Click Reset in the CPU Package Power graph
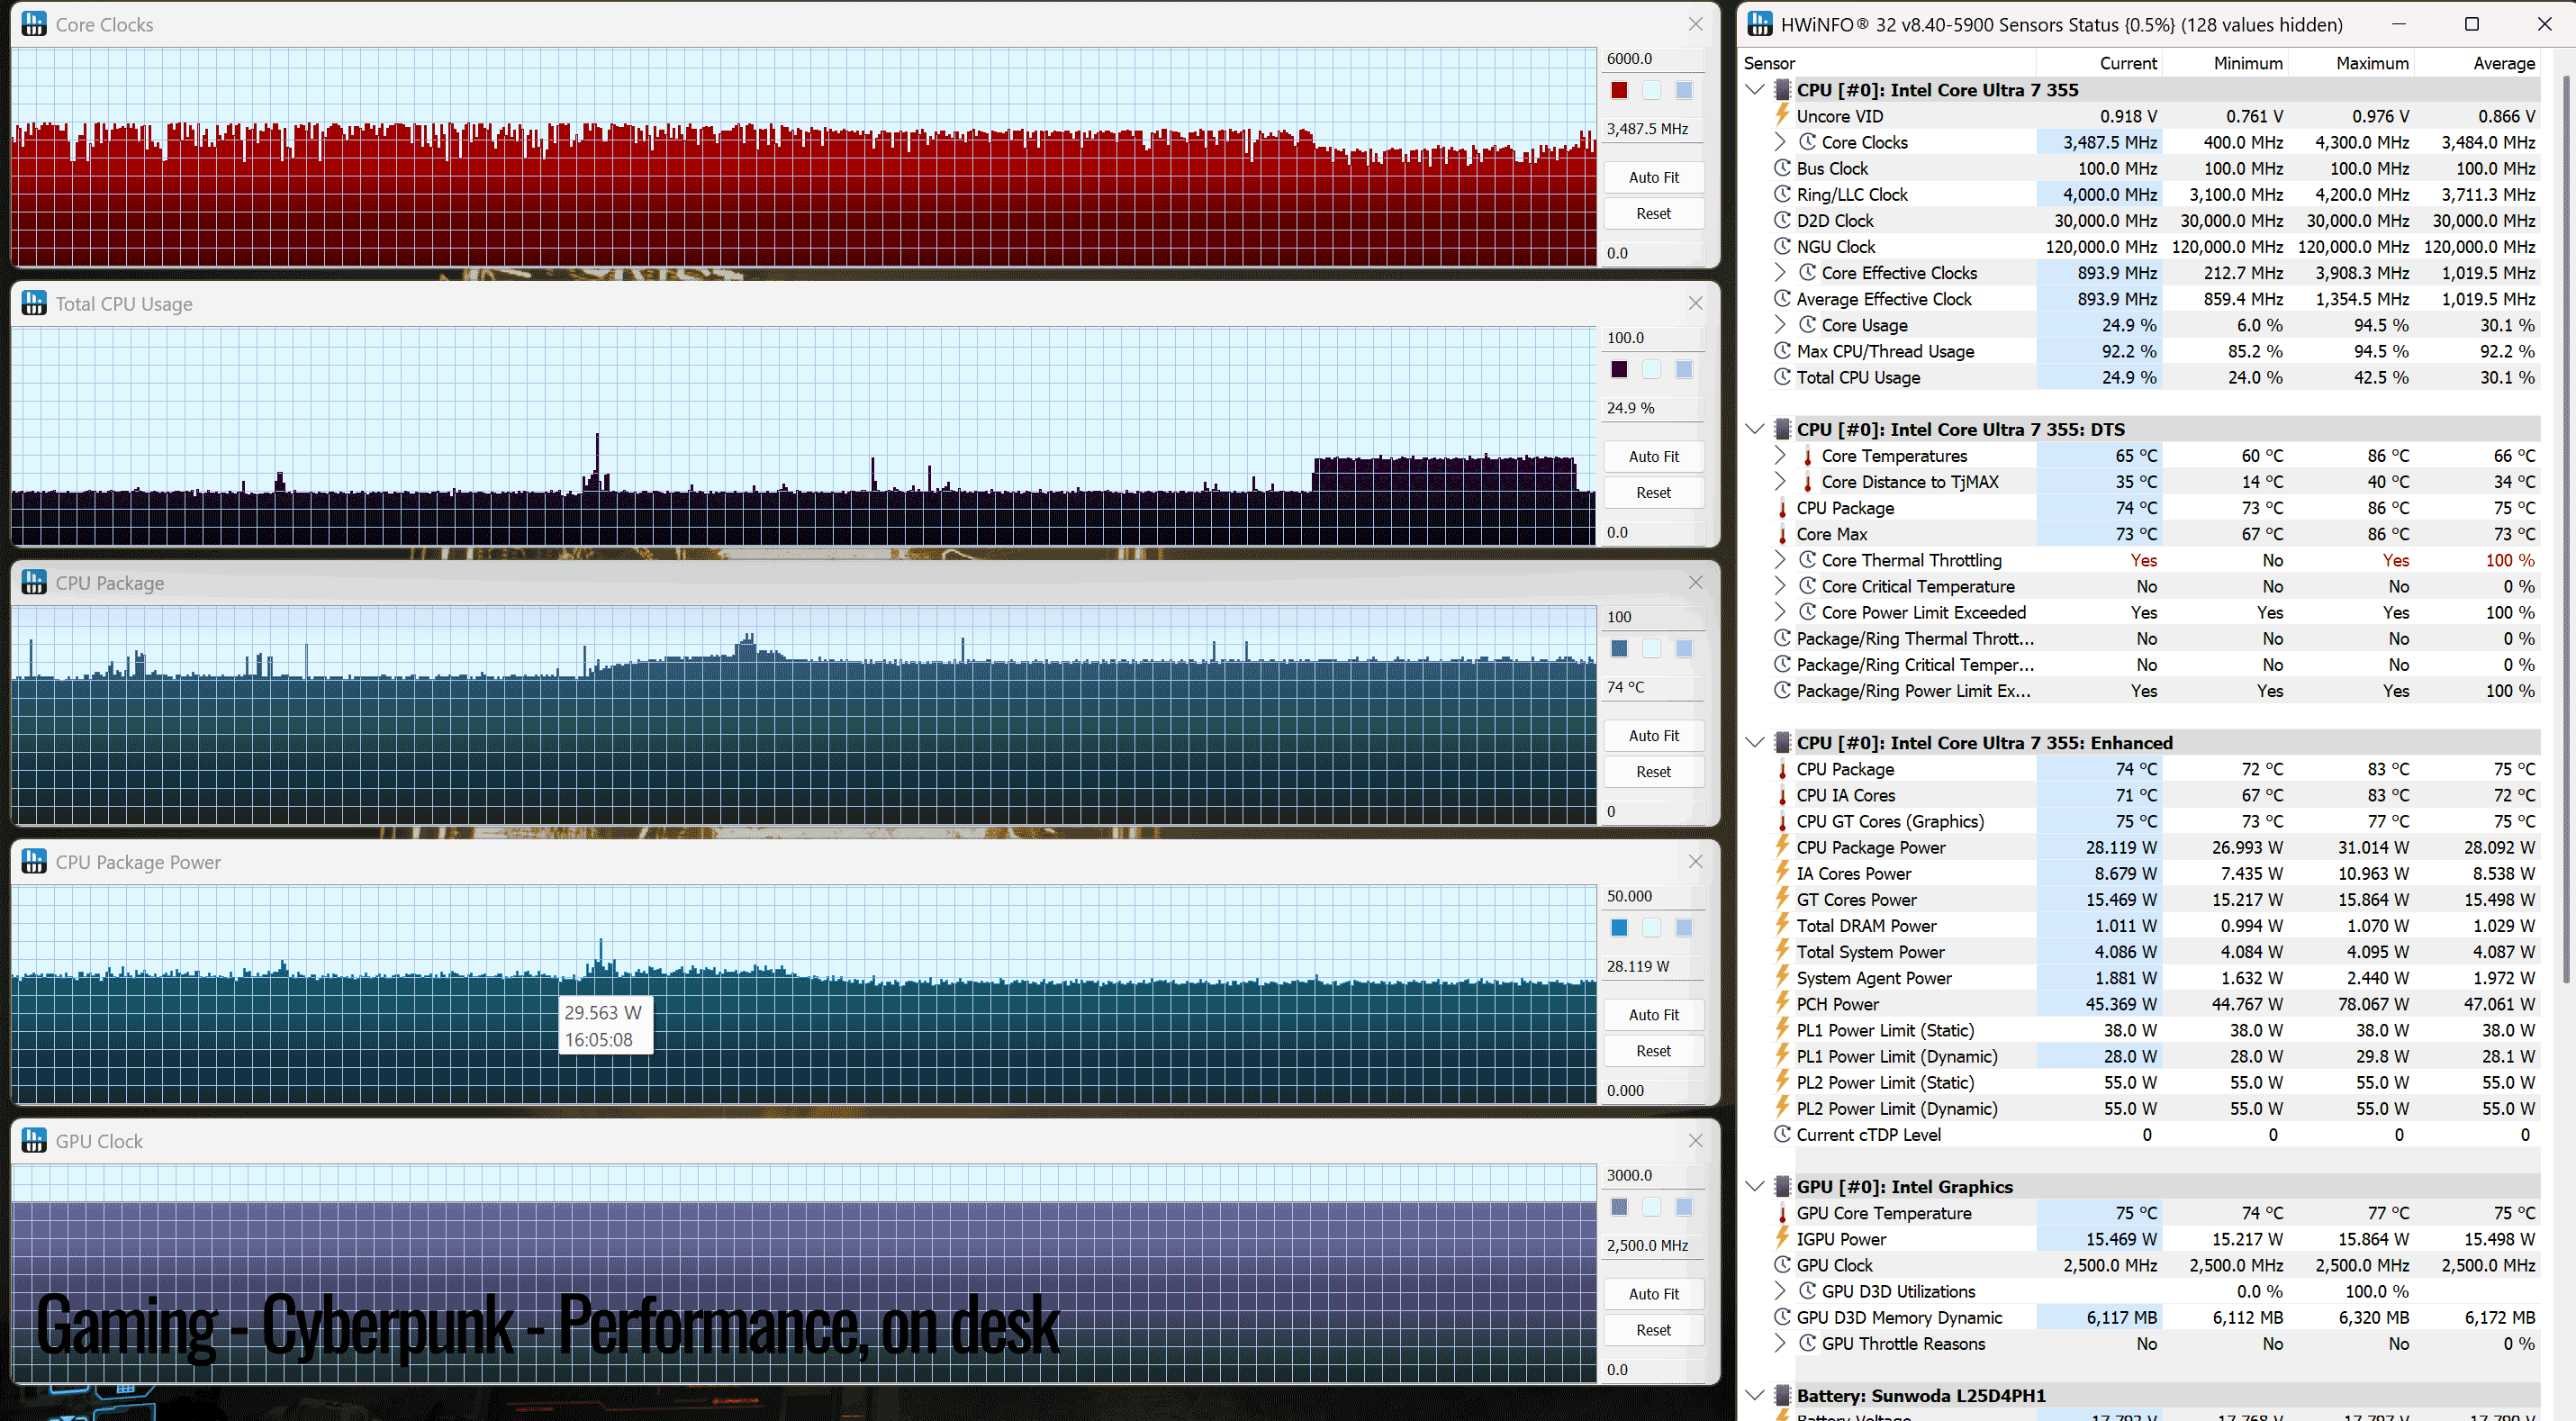The width and height of the screenshot is (2576, 1421). 1653,1050
